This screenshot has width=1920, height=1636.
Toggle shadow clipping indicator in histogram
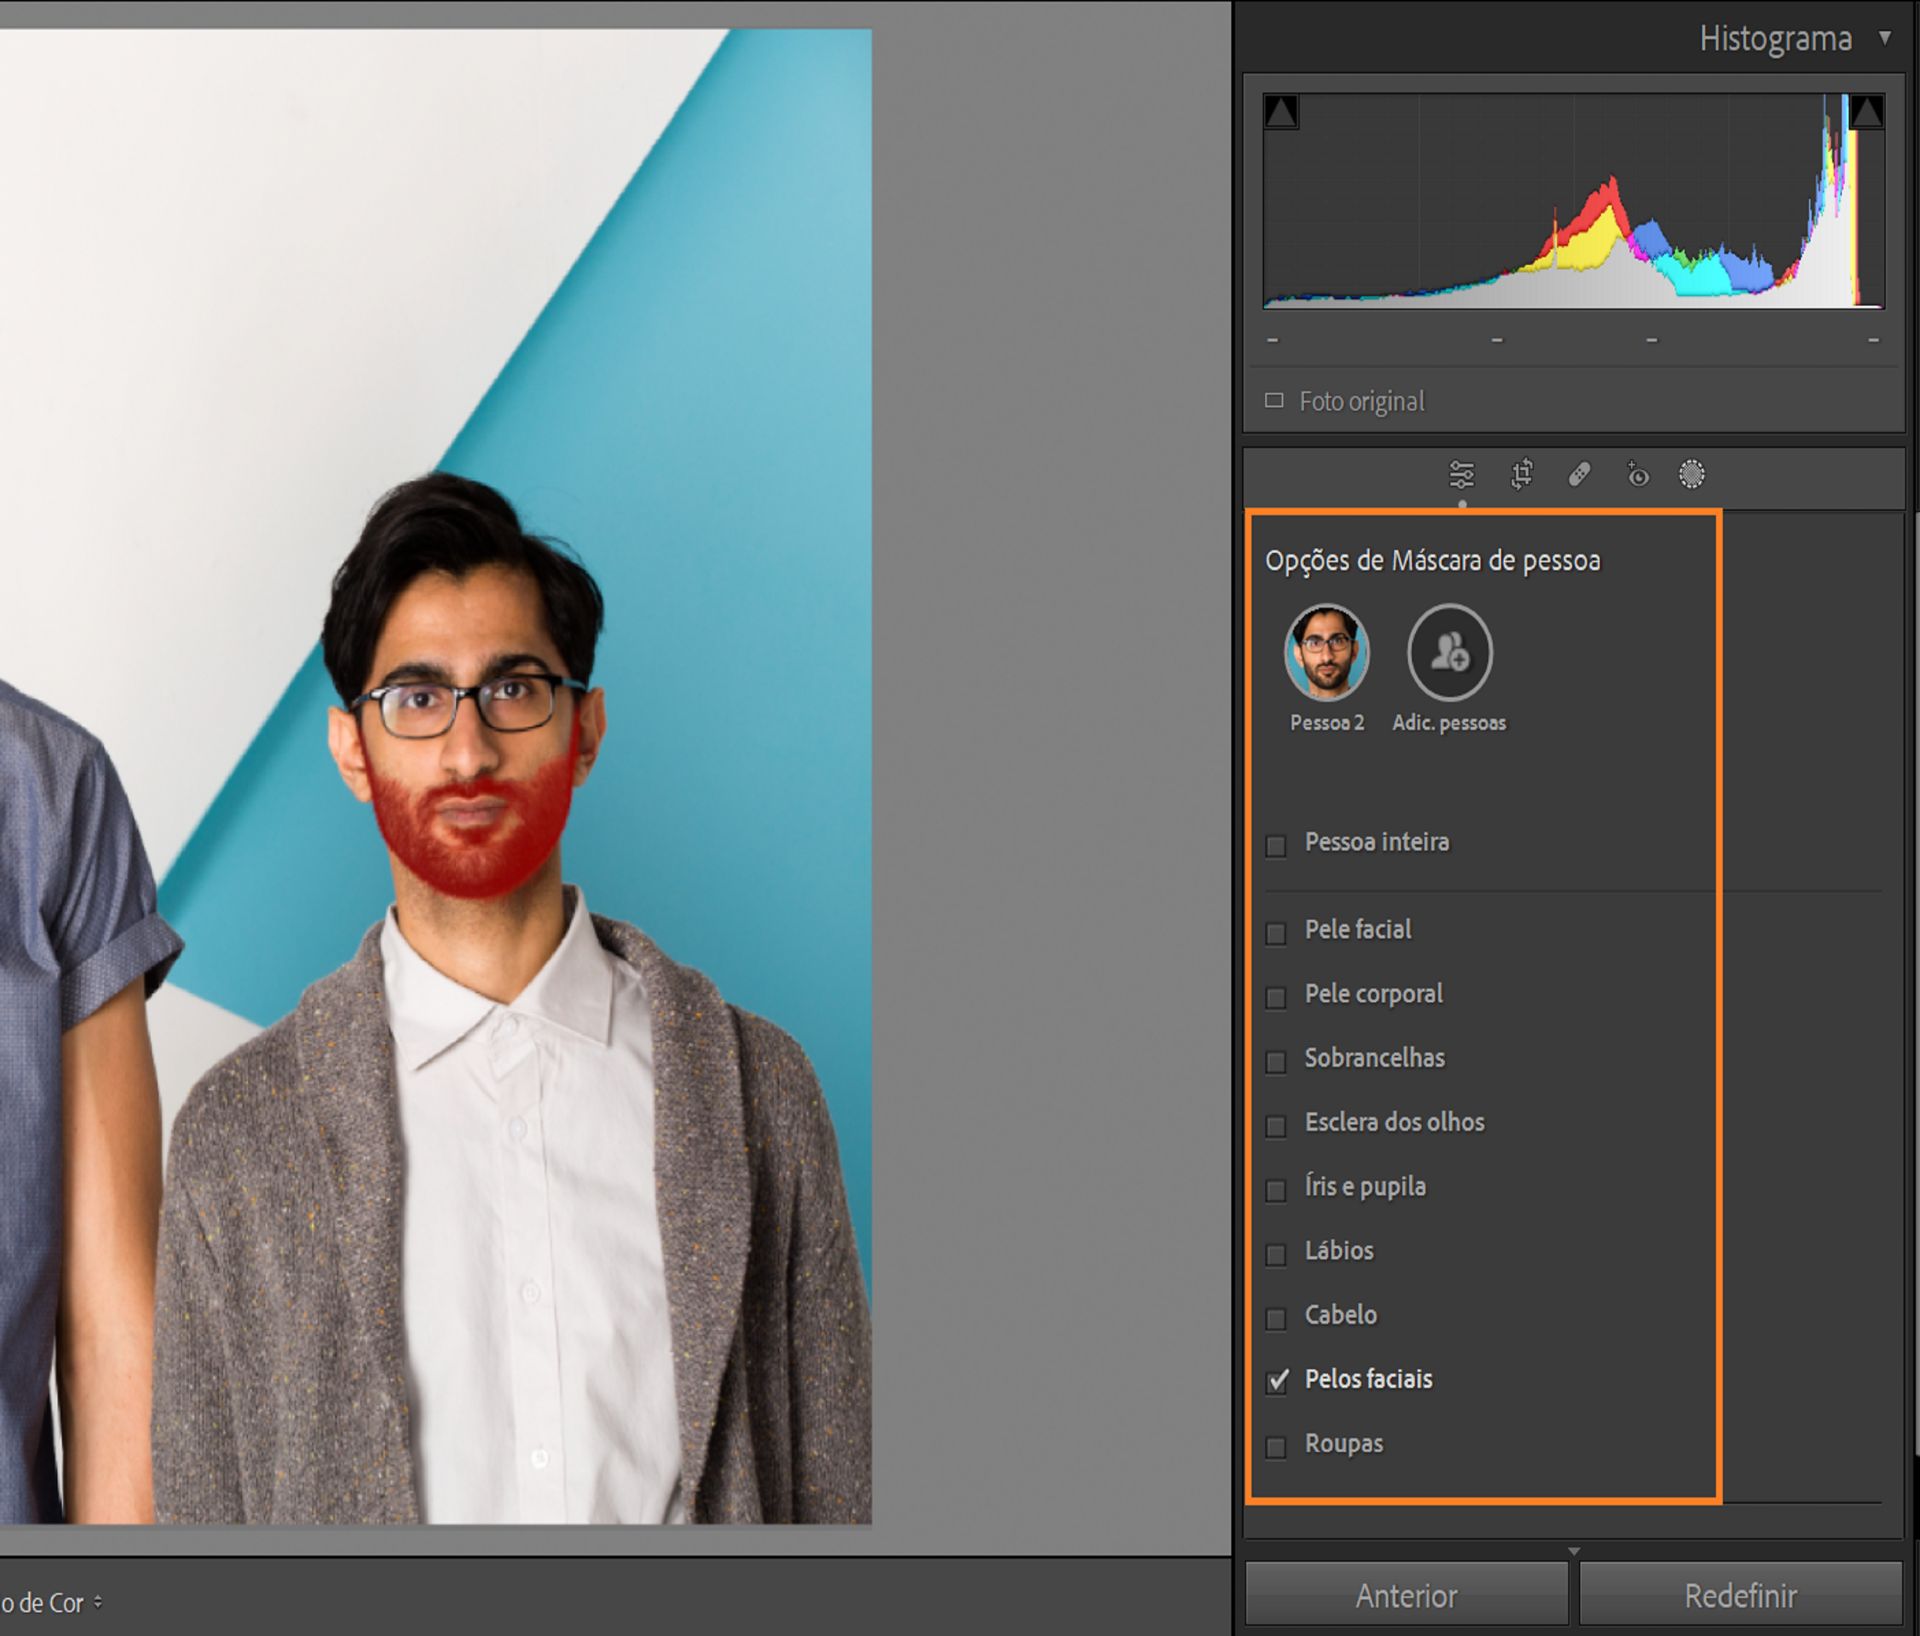point(1281,112)
